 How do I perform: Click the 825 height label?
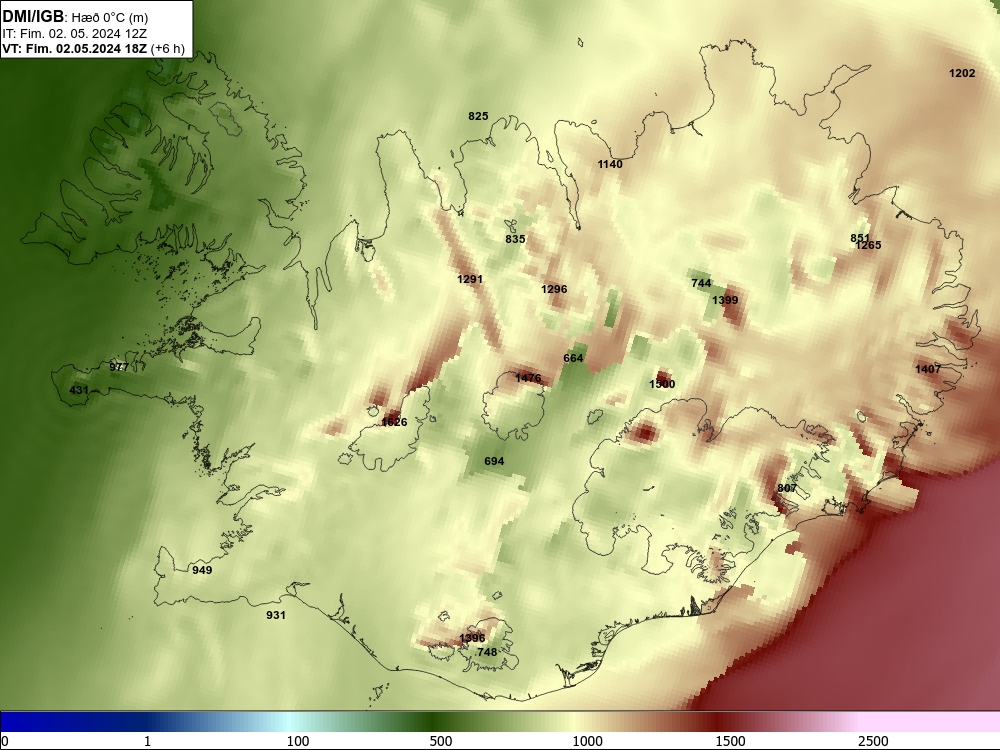478,116
